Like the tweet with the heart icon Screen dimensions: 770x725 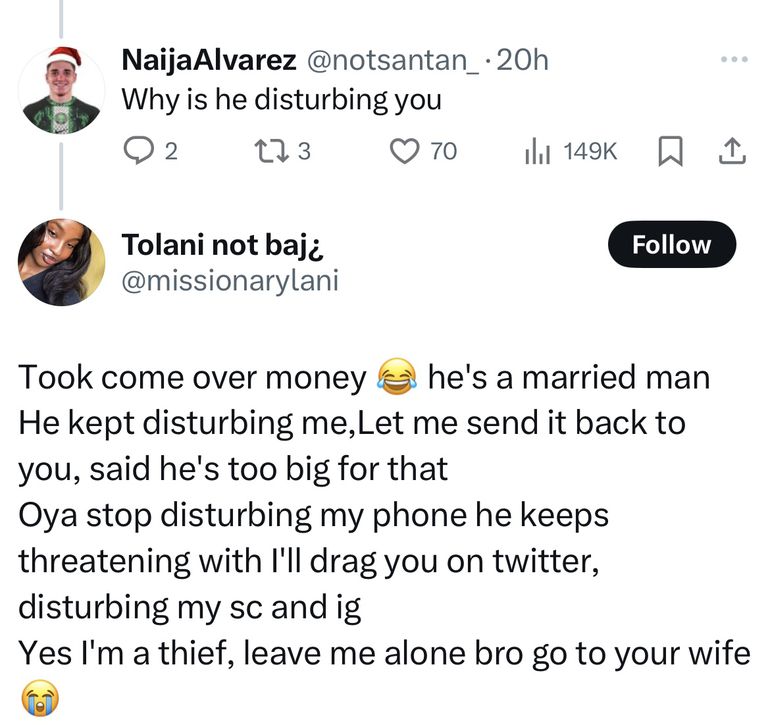[403, 151]
